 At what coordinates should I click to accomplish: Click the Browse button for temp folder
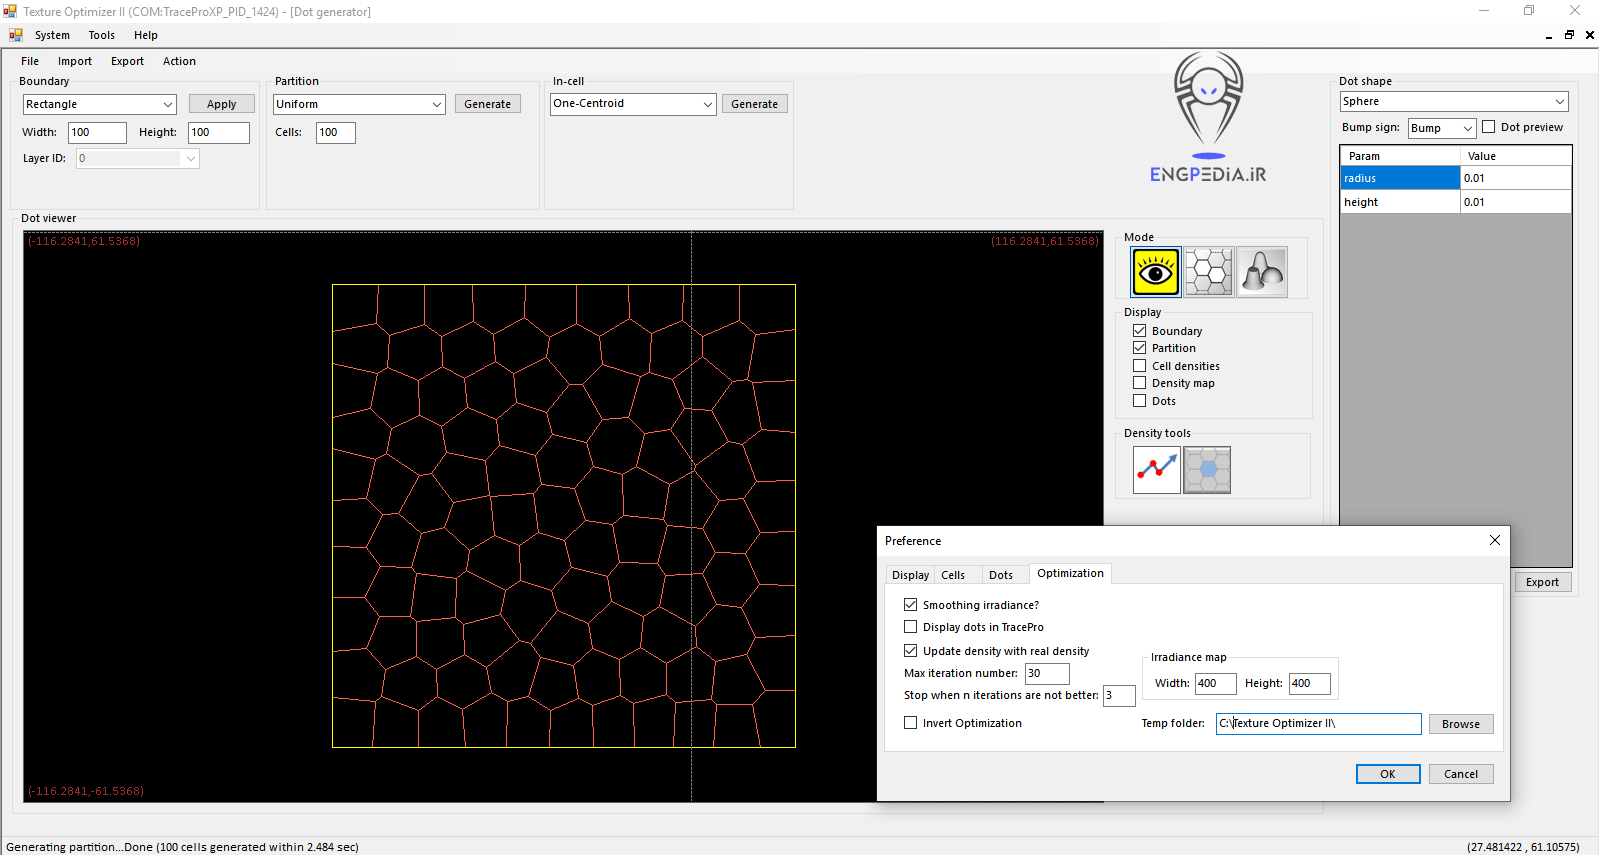pos(1460,724)
